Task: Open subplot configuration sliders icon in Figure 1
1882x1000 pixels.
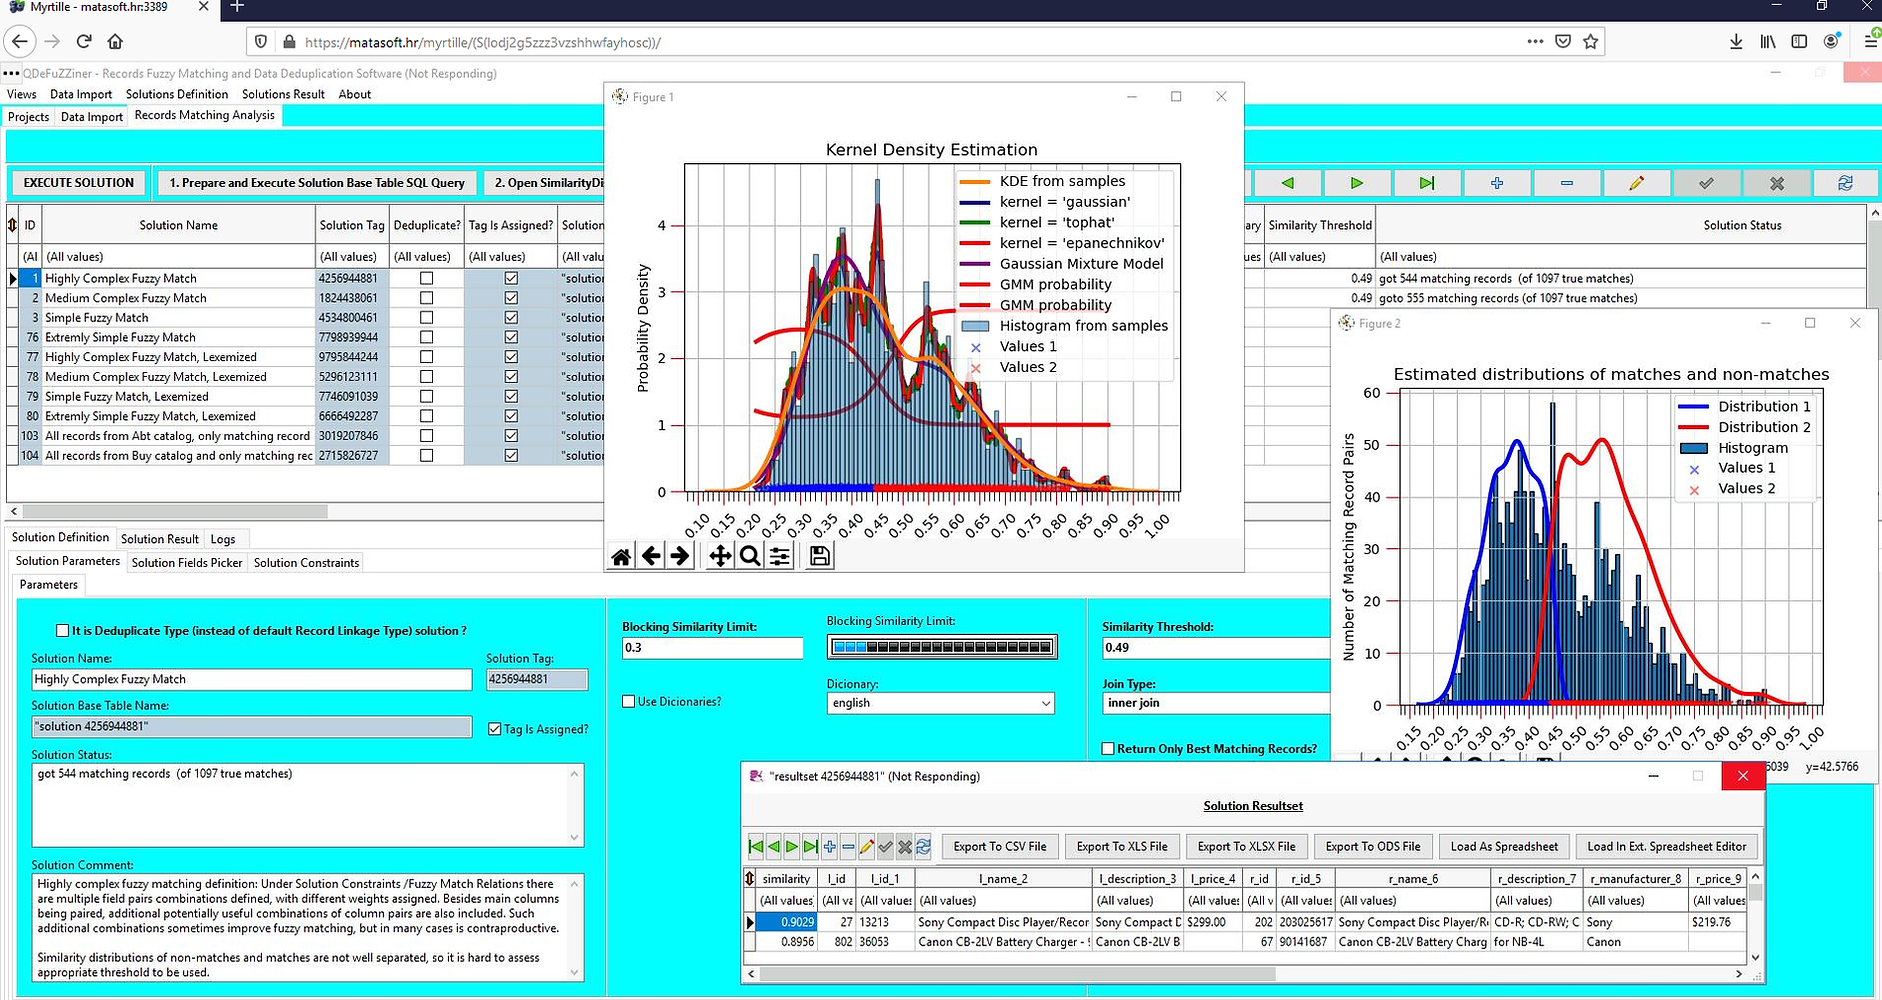Action: pos(780,556)
